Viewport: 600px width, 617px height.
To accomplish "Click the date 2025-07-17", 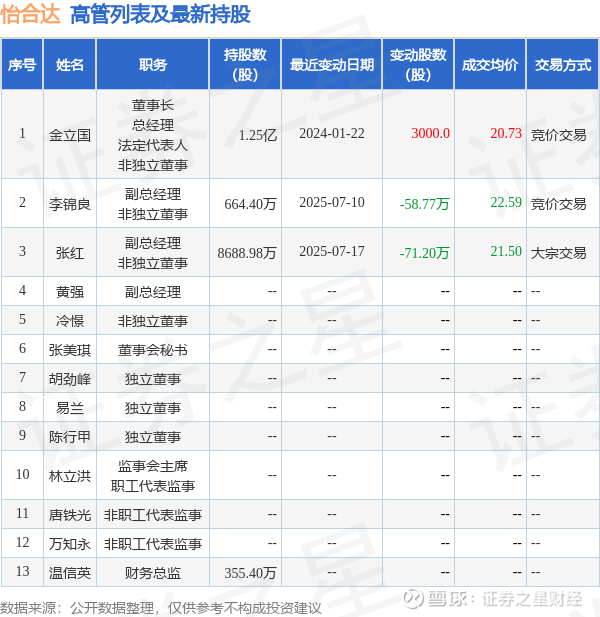I will (332, 251).
